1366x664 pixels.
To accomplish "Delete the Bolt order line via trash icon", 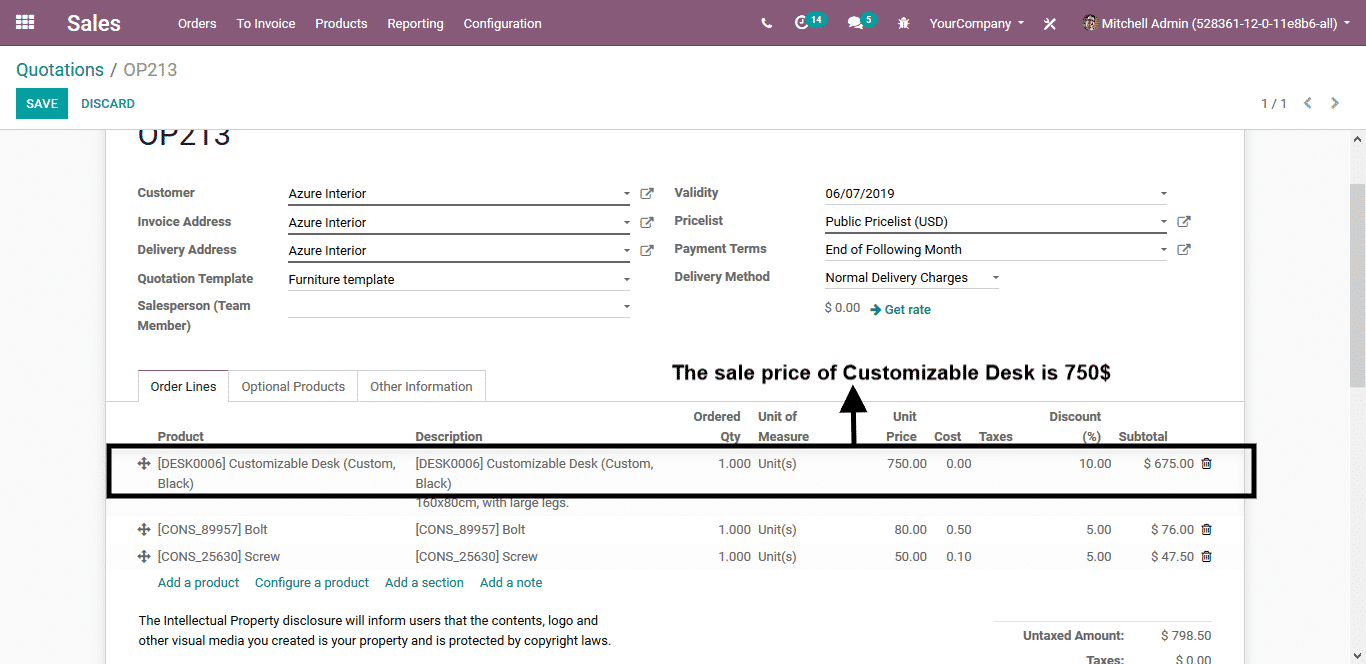I will click(x=1206, y=530).
